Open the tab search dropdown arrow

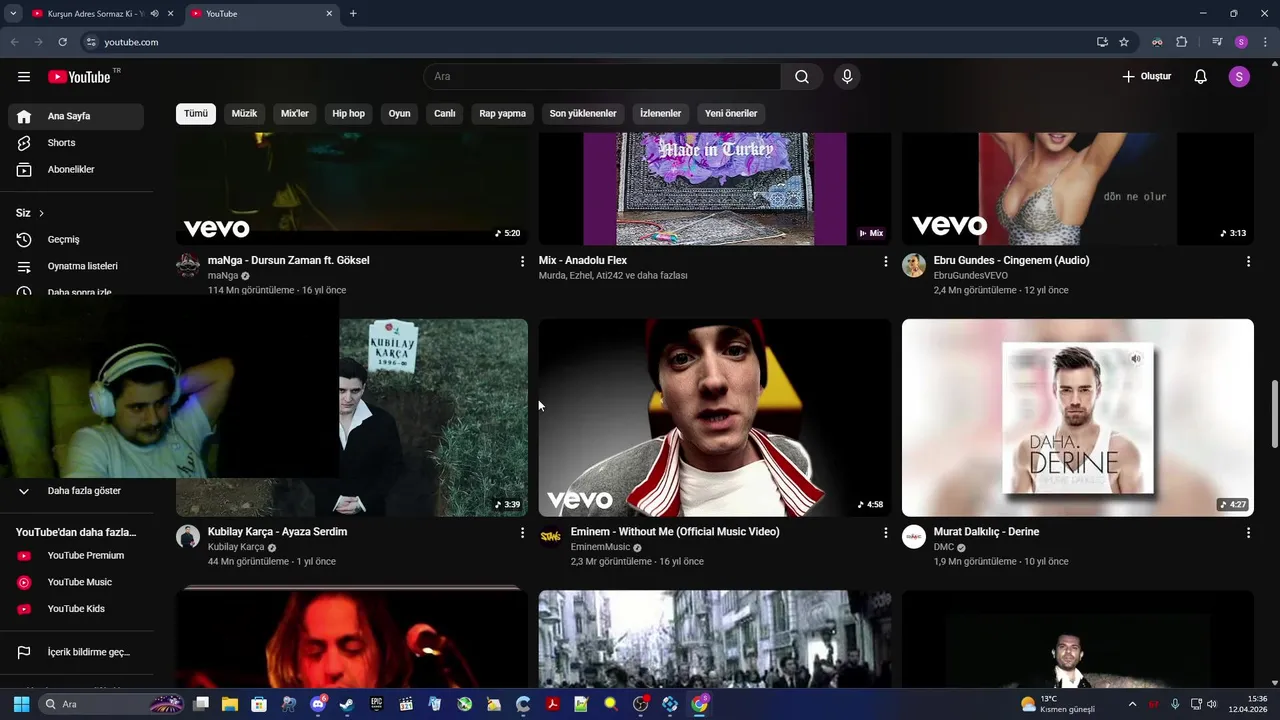pos(13,13)
